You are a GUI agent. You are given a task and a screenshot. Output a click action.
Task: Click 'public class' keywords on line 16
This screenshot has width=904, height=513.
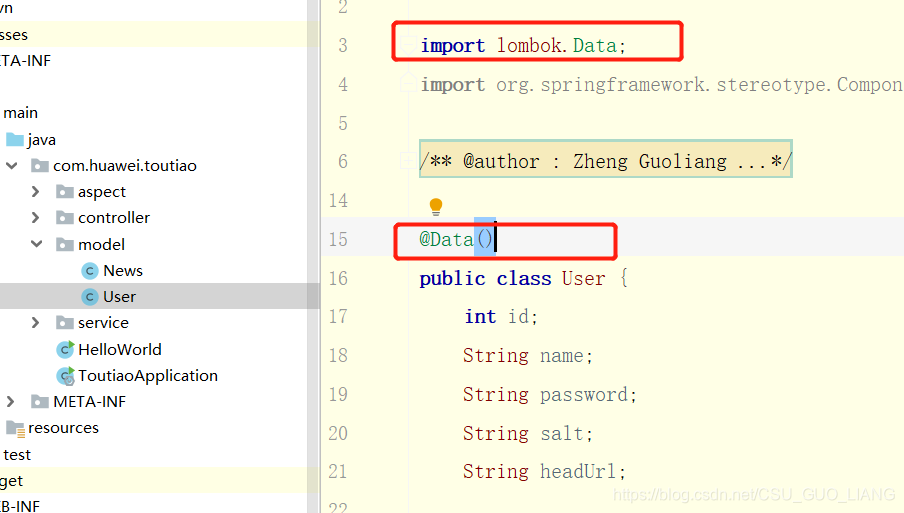coord(485,278)
